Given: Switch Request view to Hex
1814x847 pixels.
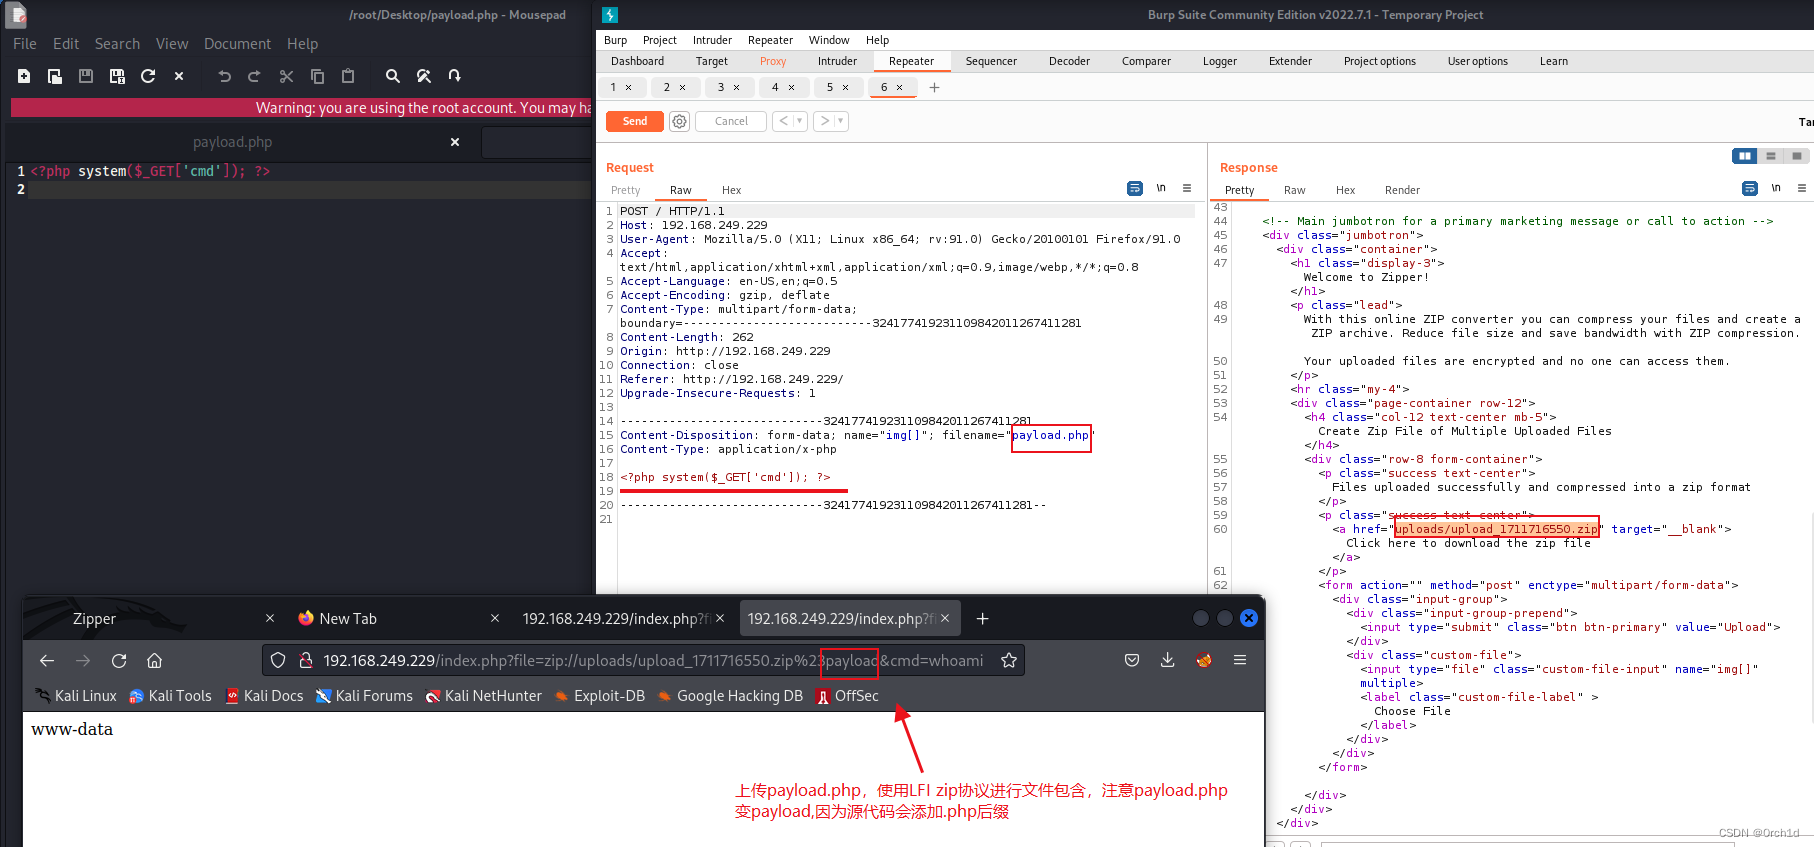Looking at the screenshot, I should [x=731, y=190].
